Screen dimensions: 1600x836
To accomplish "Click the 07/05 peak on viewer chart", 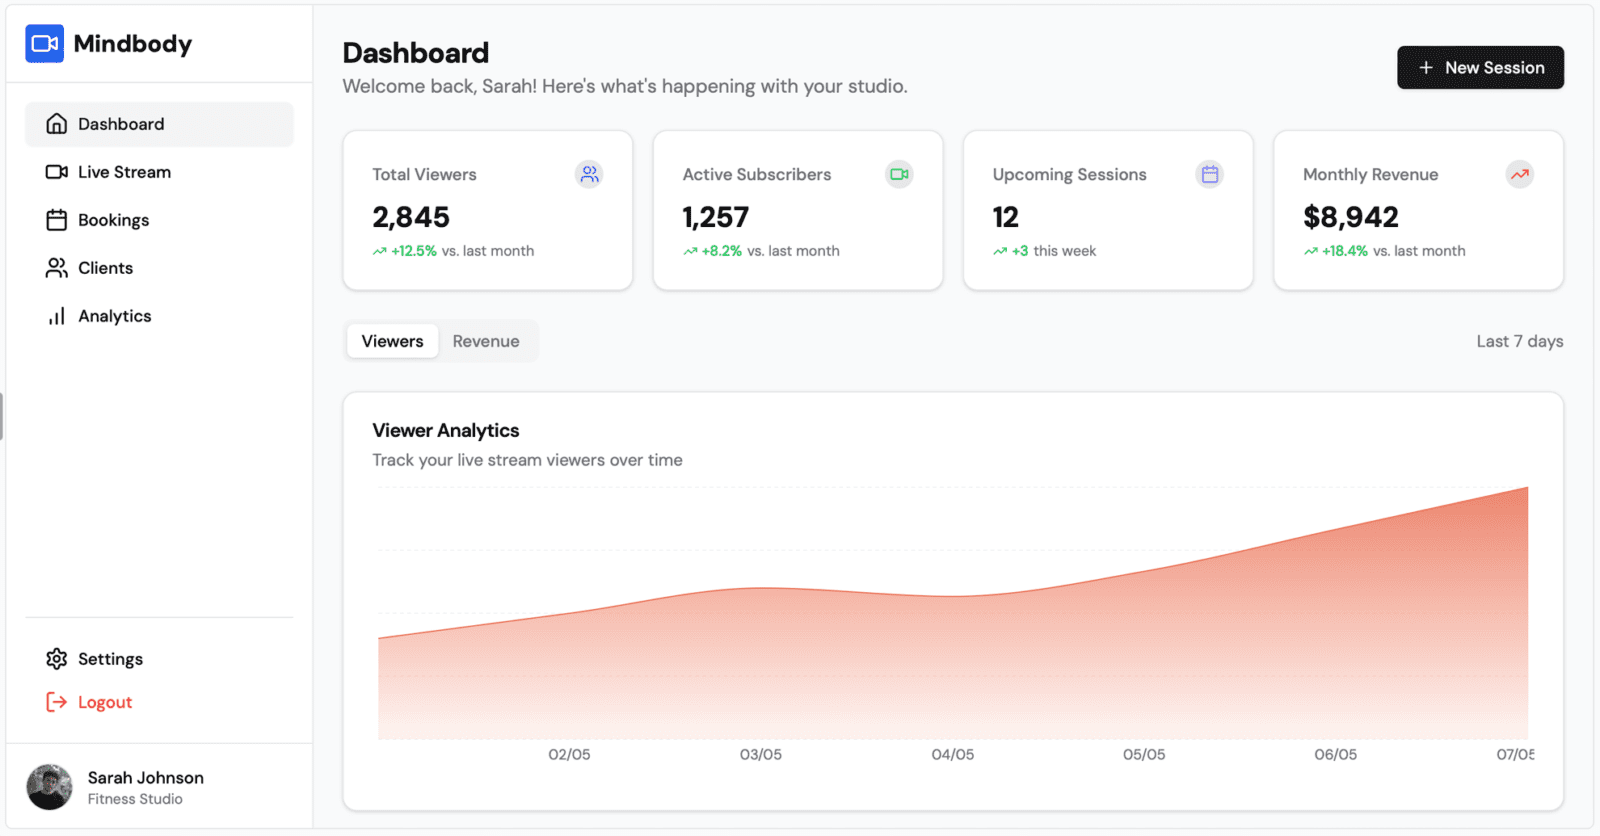I will click(x=1526, y=489).
